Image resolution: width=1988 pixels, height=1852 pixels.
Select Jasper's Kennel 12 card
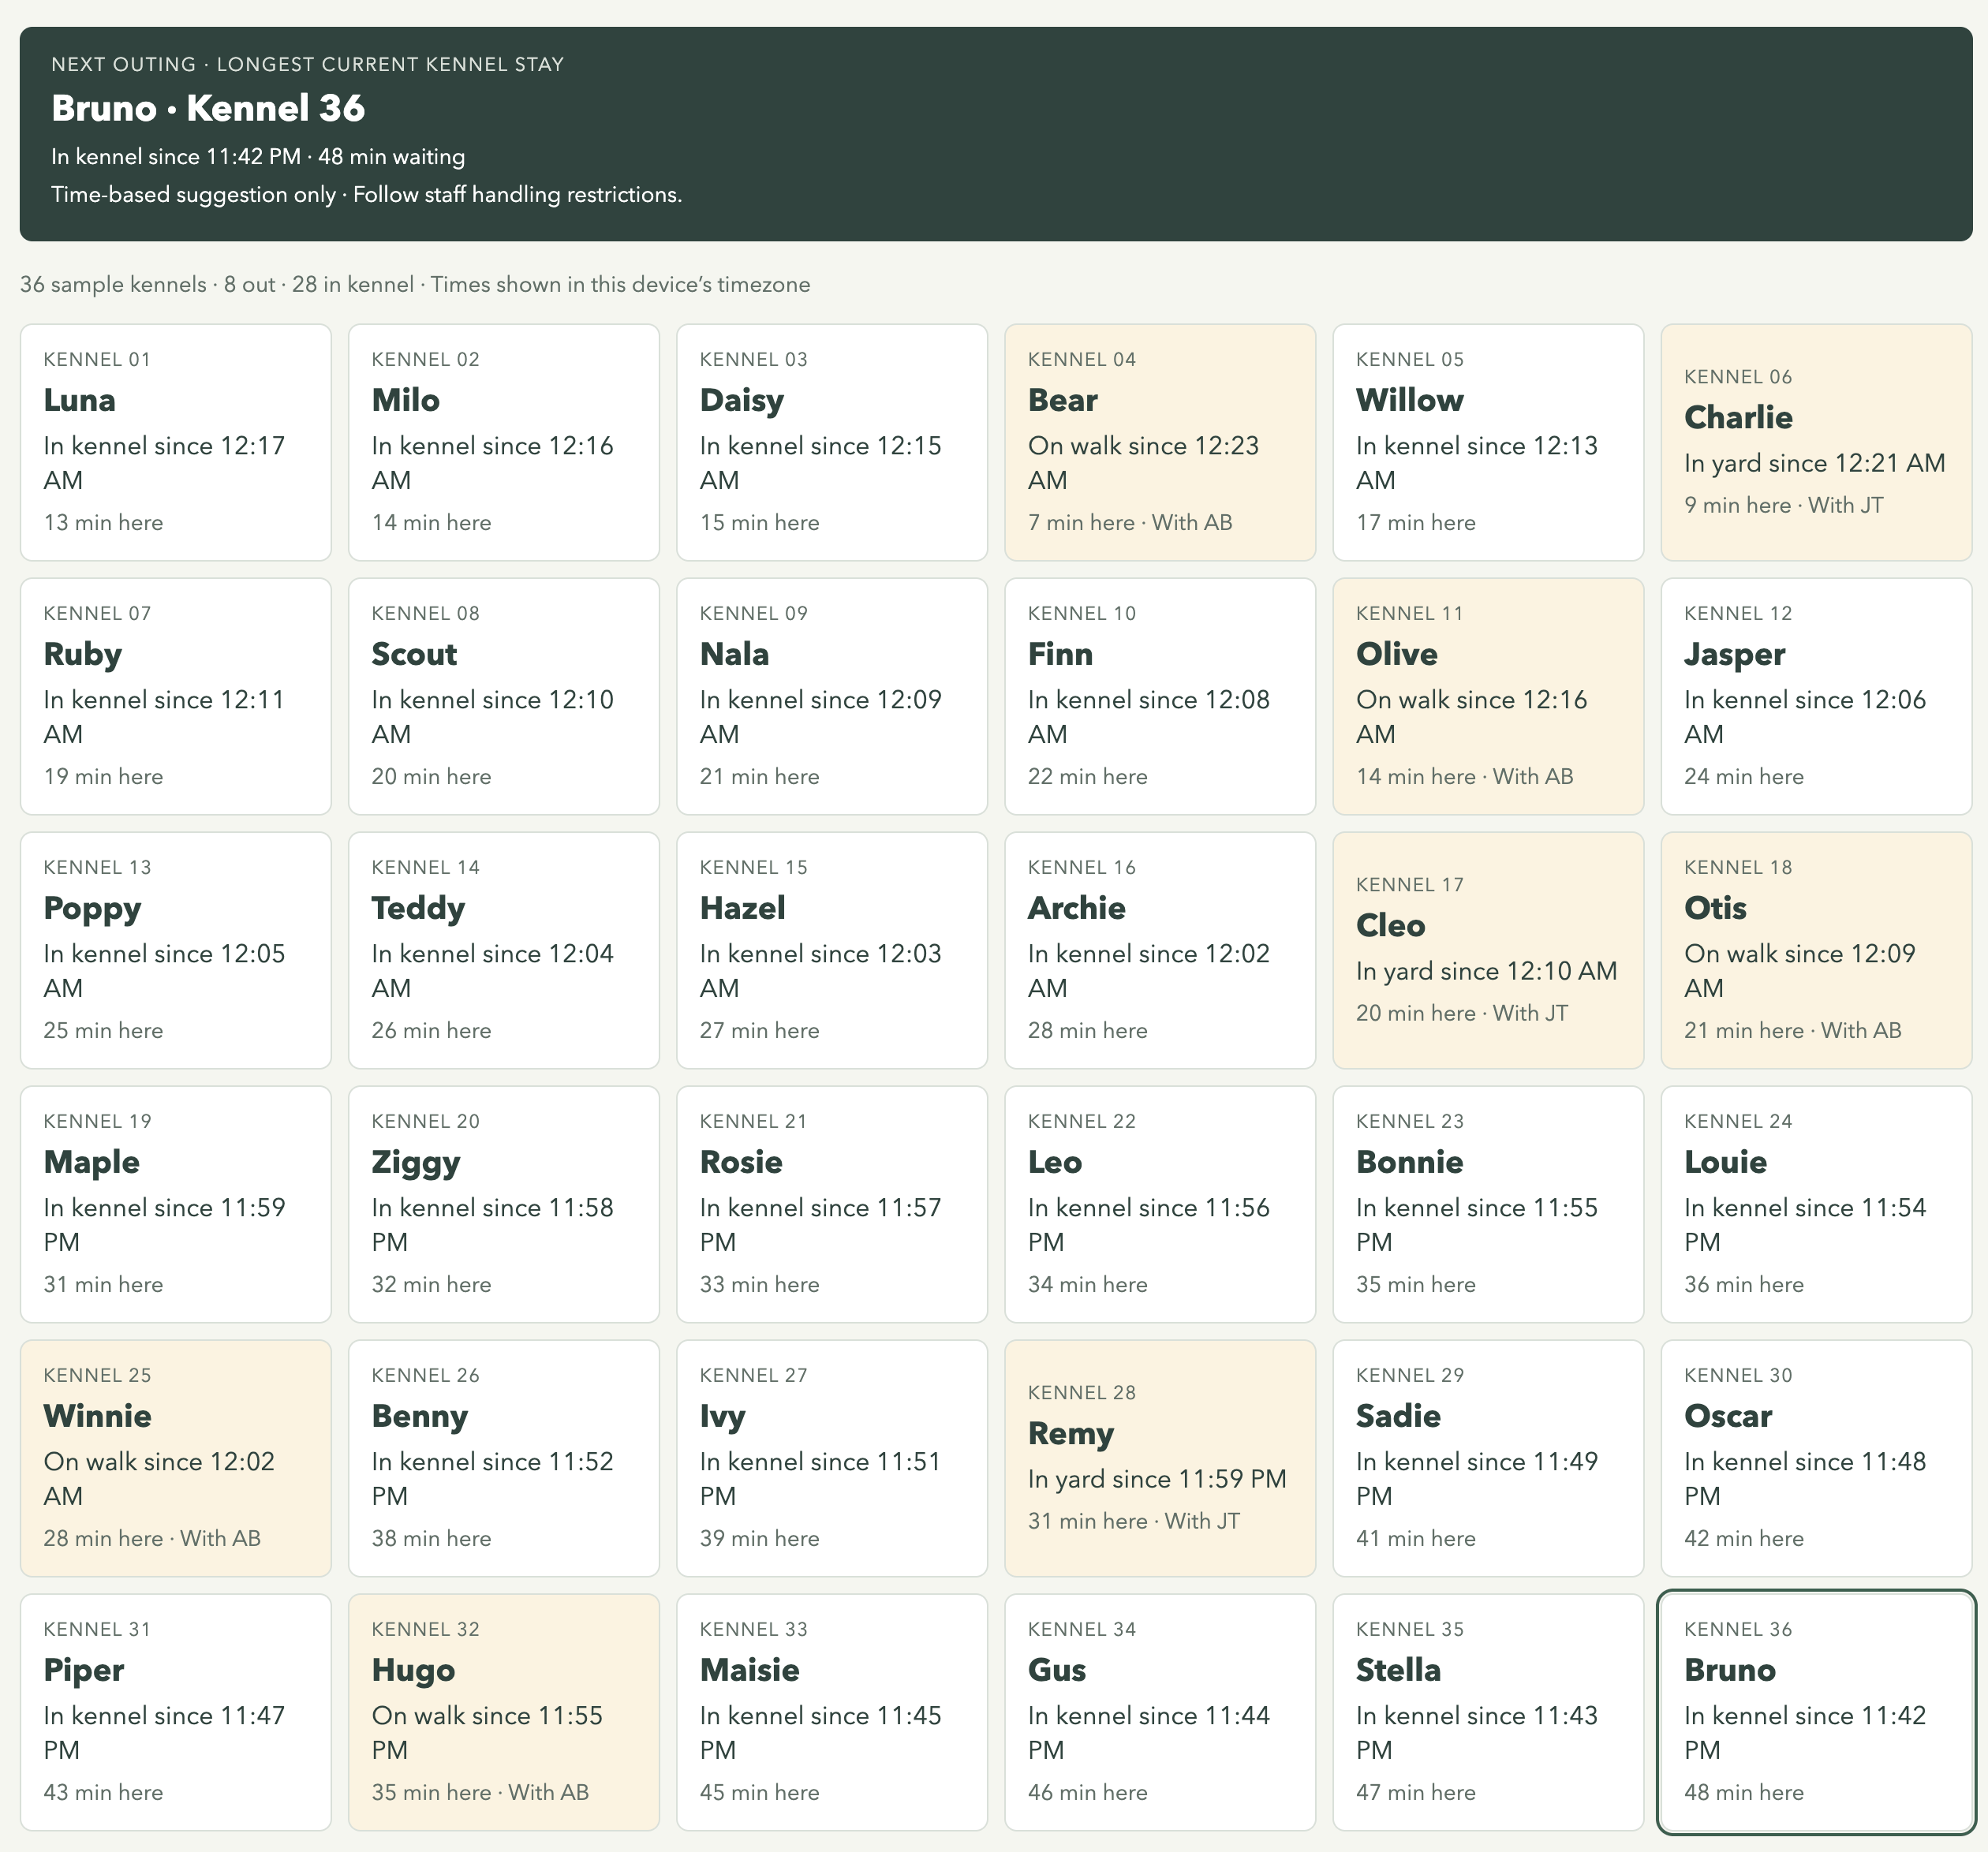[x=1816, y=696]
